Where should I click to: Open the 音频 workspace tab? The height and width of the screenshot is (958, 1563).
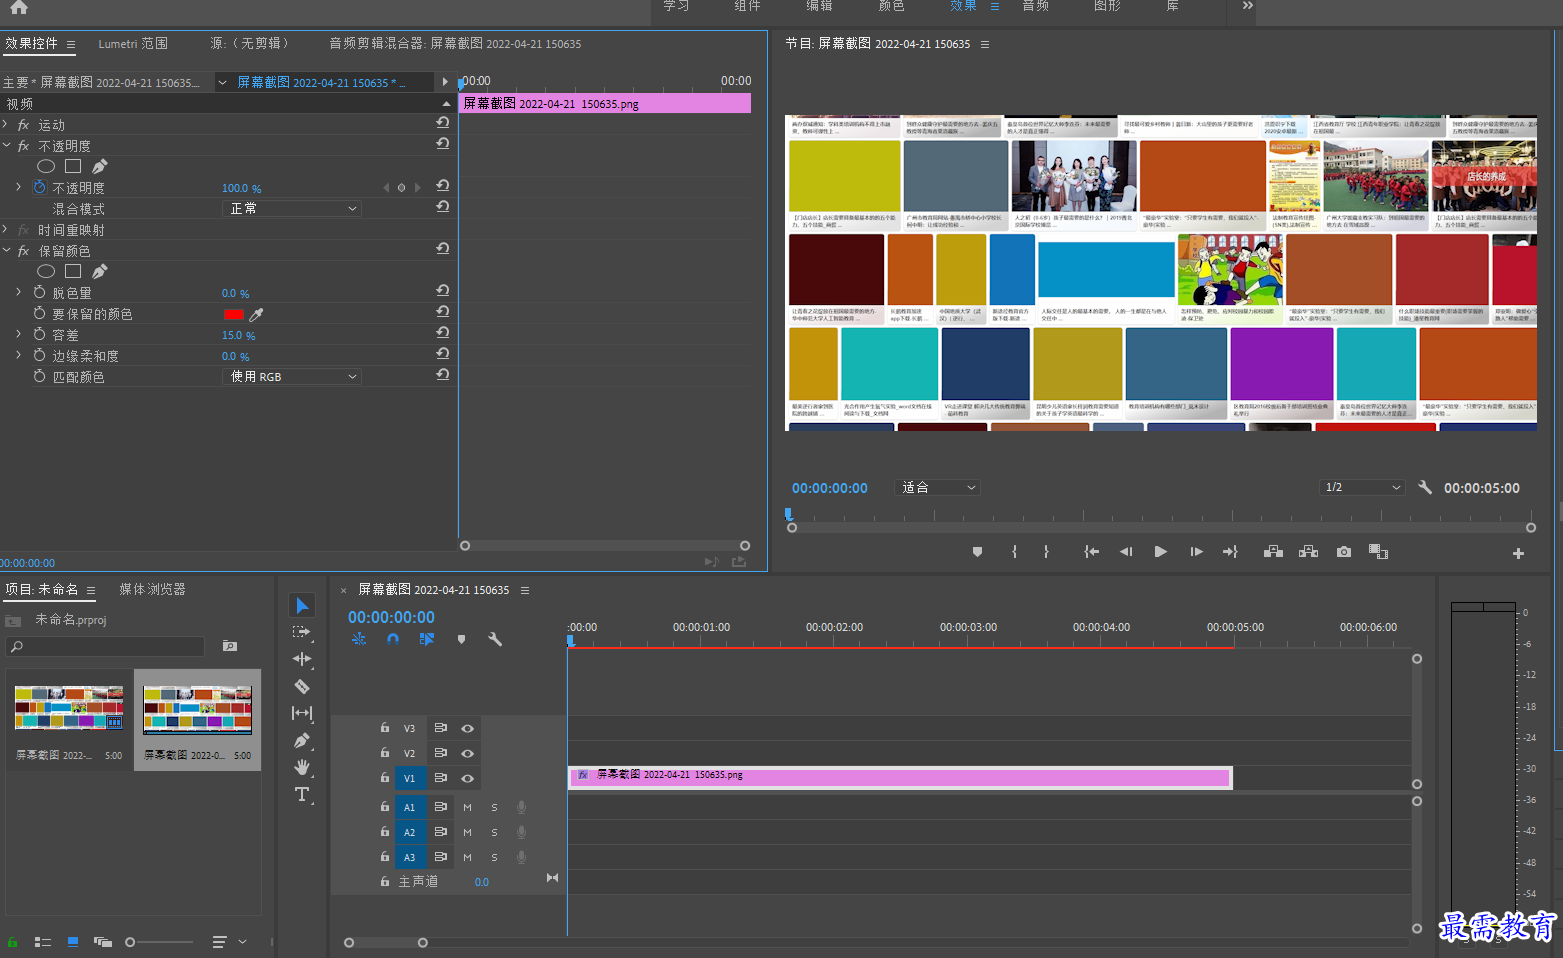(x=1035, y=6)
